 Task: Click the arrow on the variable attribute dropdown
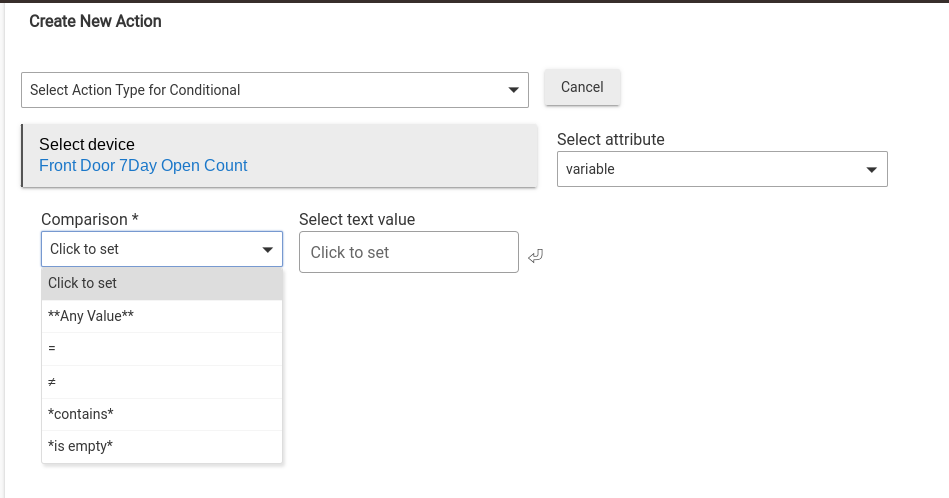point(872,169)
